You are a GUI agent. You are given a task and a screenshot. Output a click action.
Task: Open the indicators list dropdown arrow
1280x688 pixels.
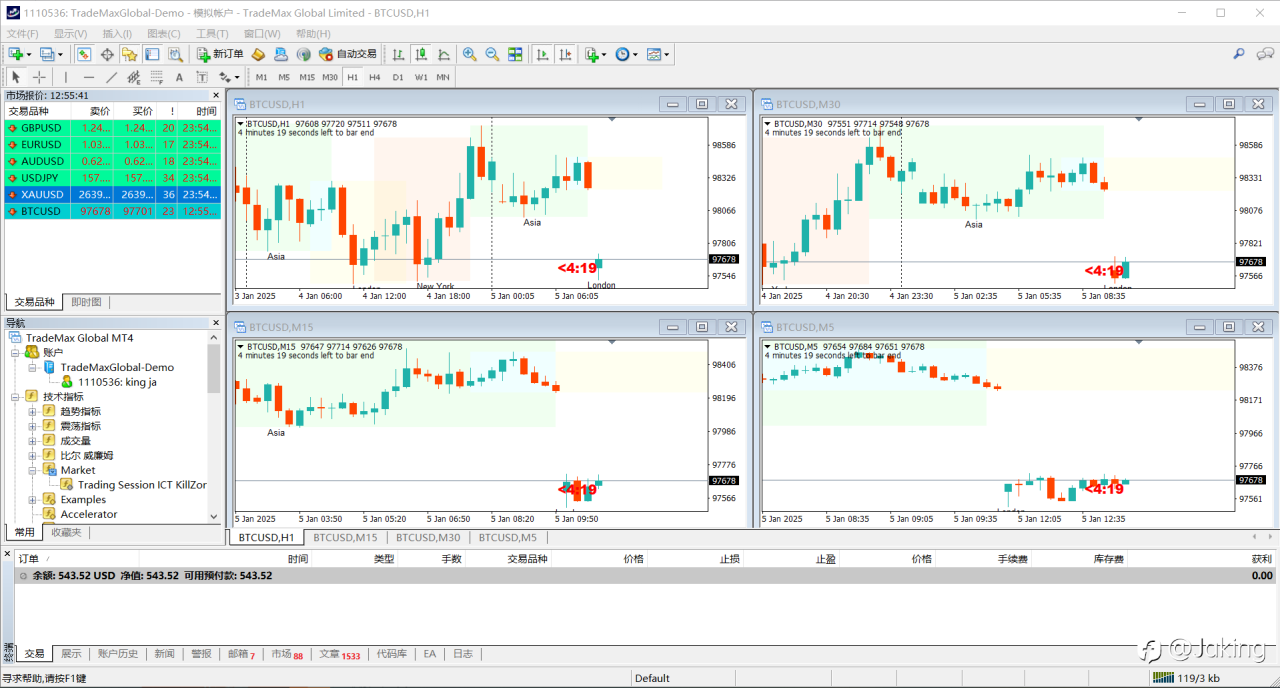tap(605, 54)
